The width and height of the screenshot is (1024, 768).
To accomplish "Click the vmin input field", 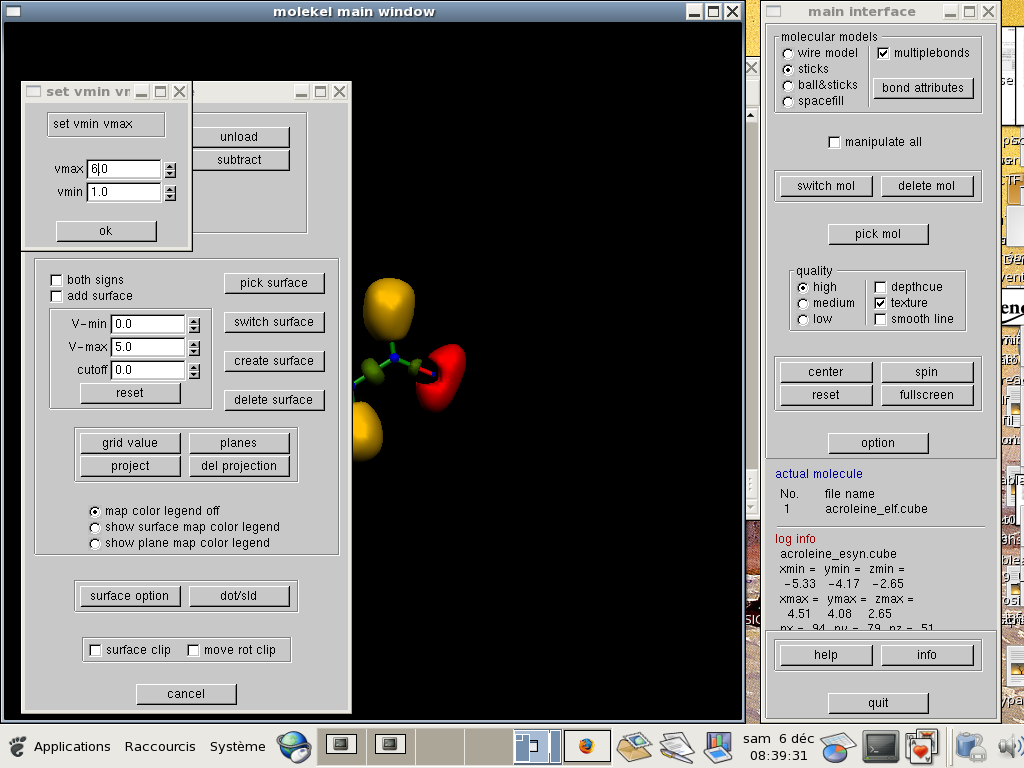I will [124, 192].
